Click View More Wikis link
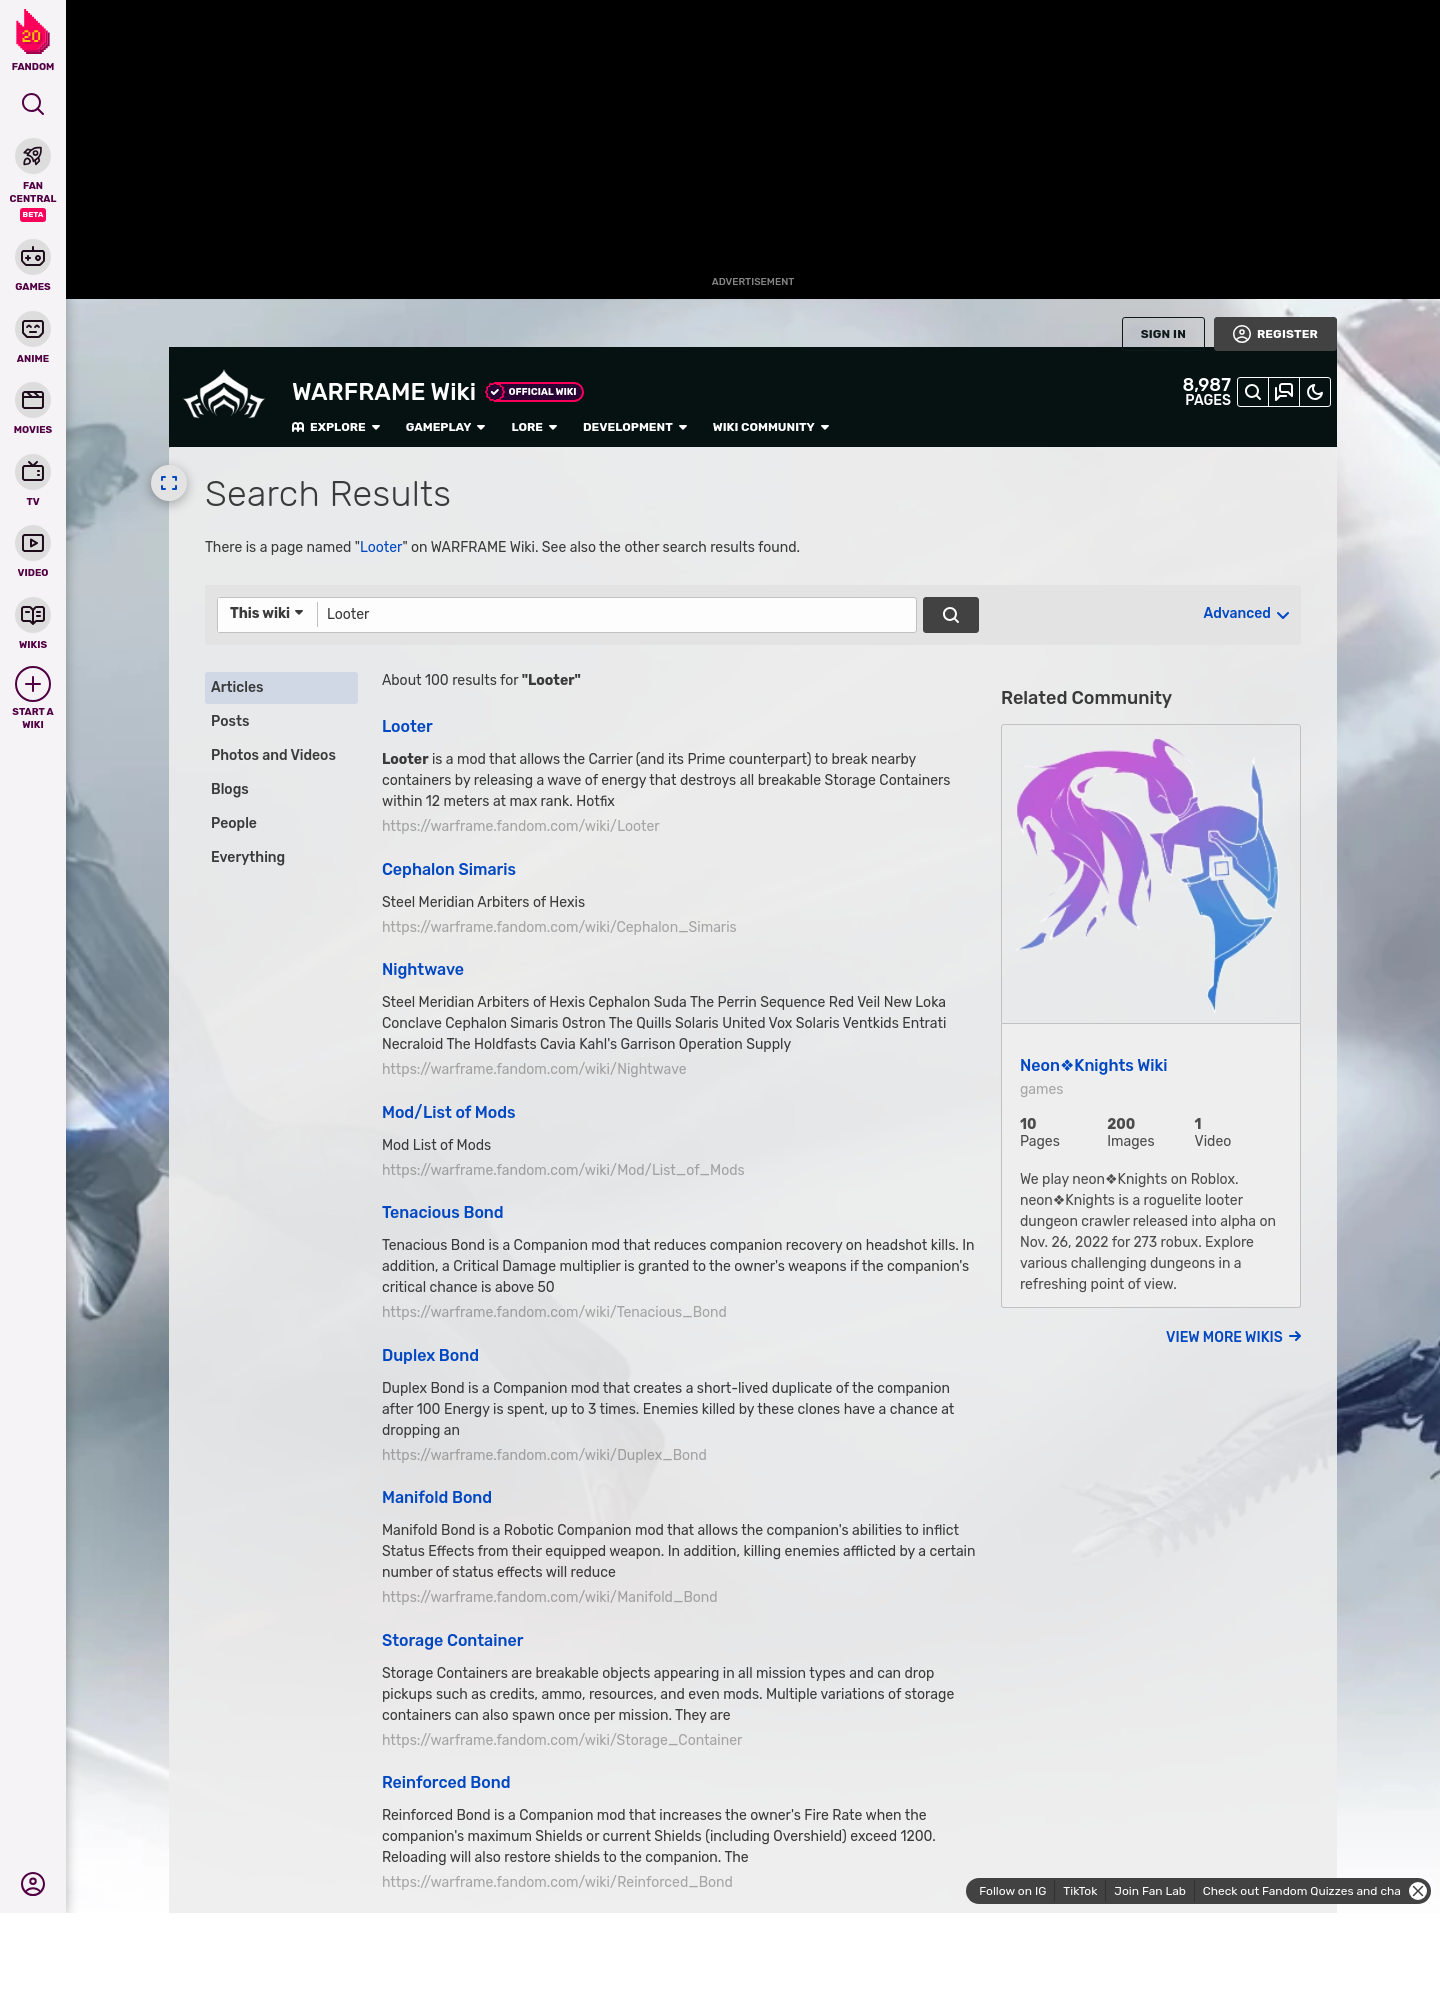This screenshot has width=1440, height=2000. [1234, 1337]
